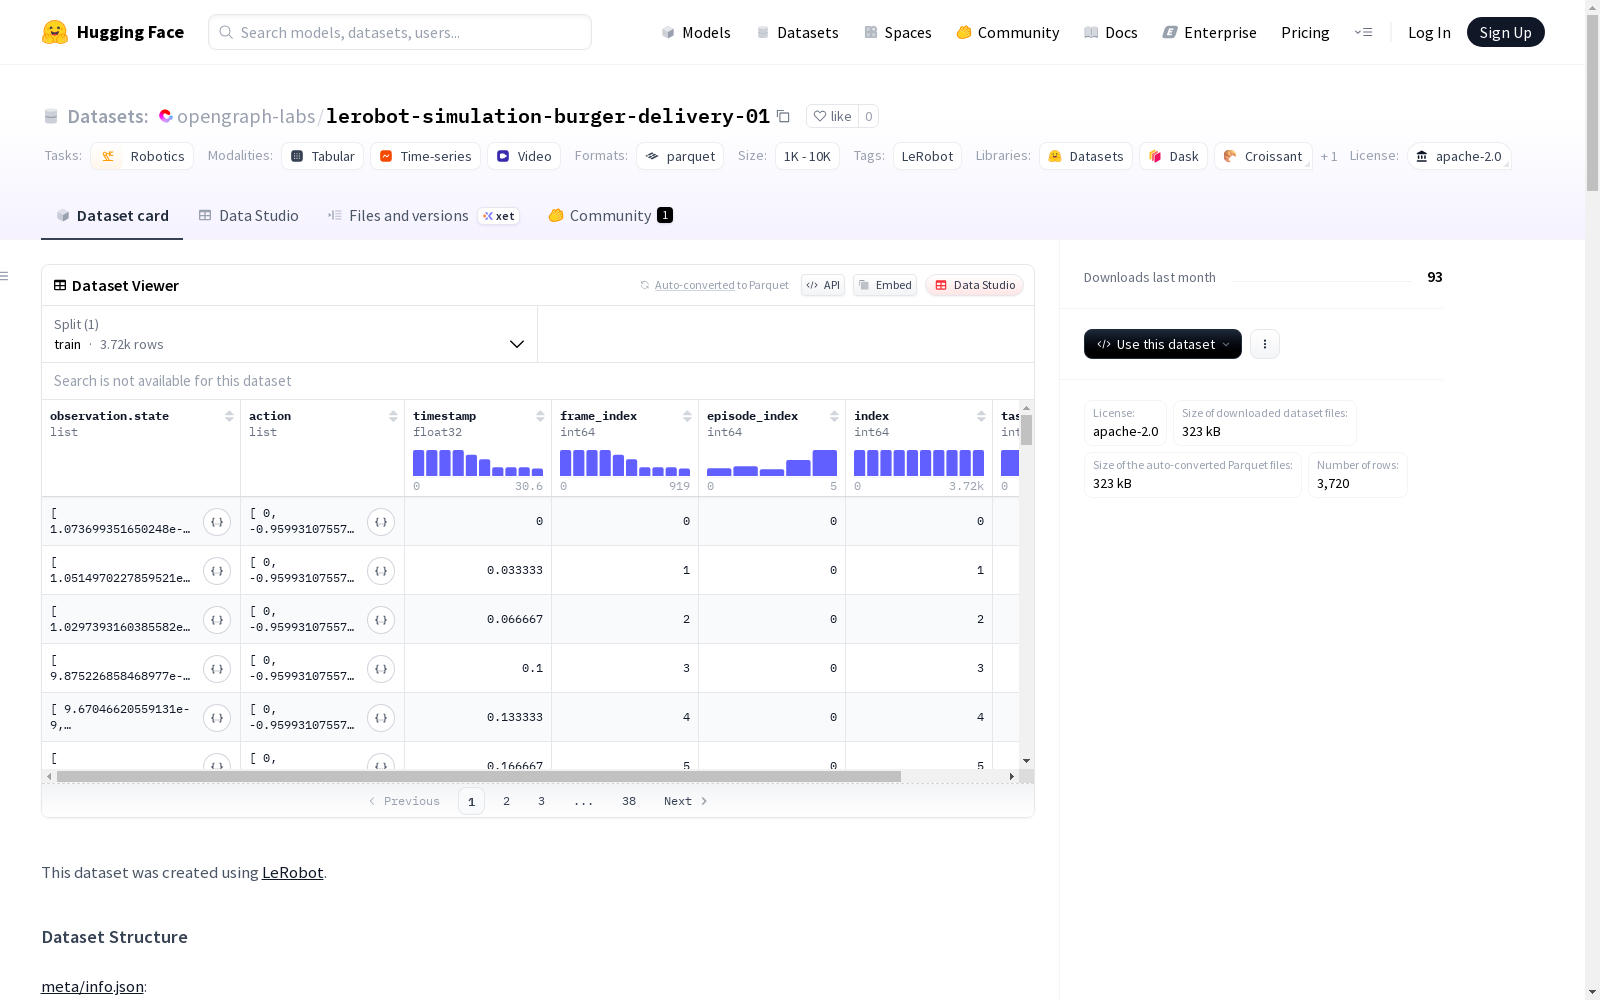
Task: Open the Pricing page
Action: (x=1305, y=32)
